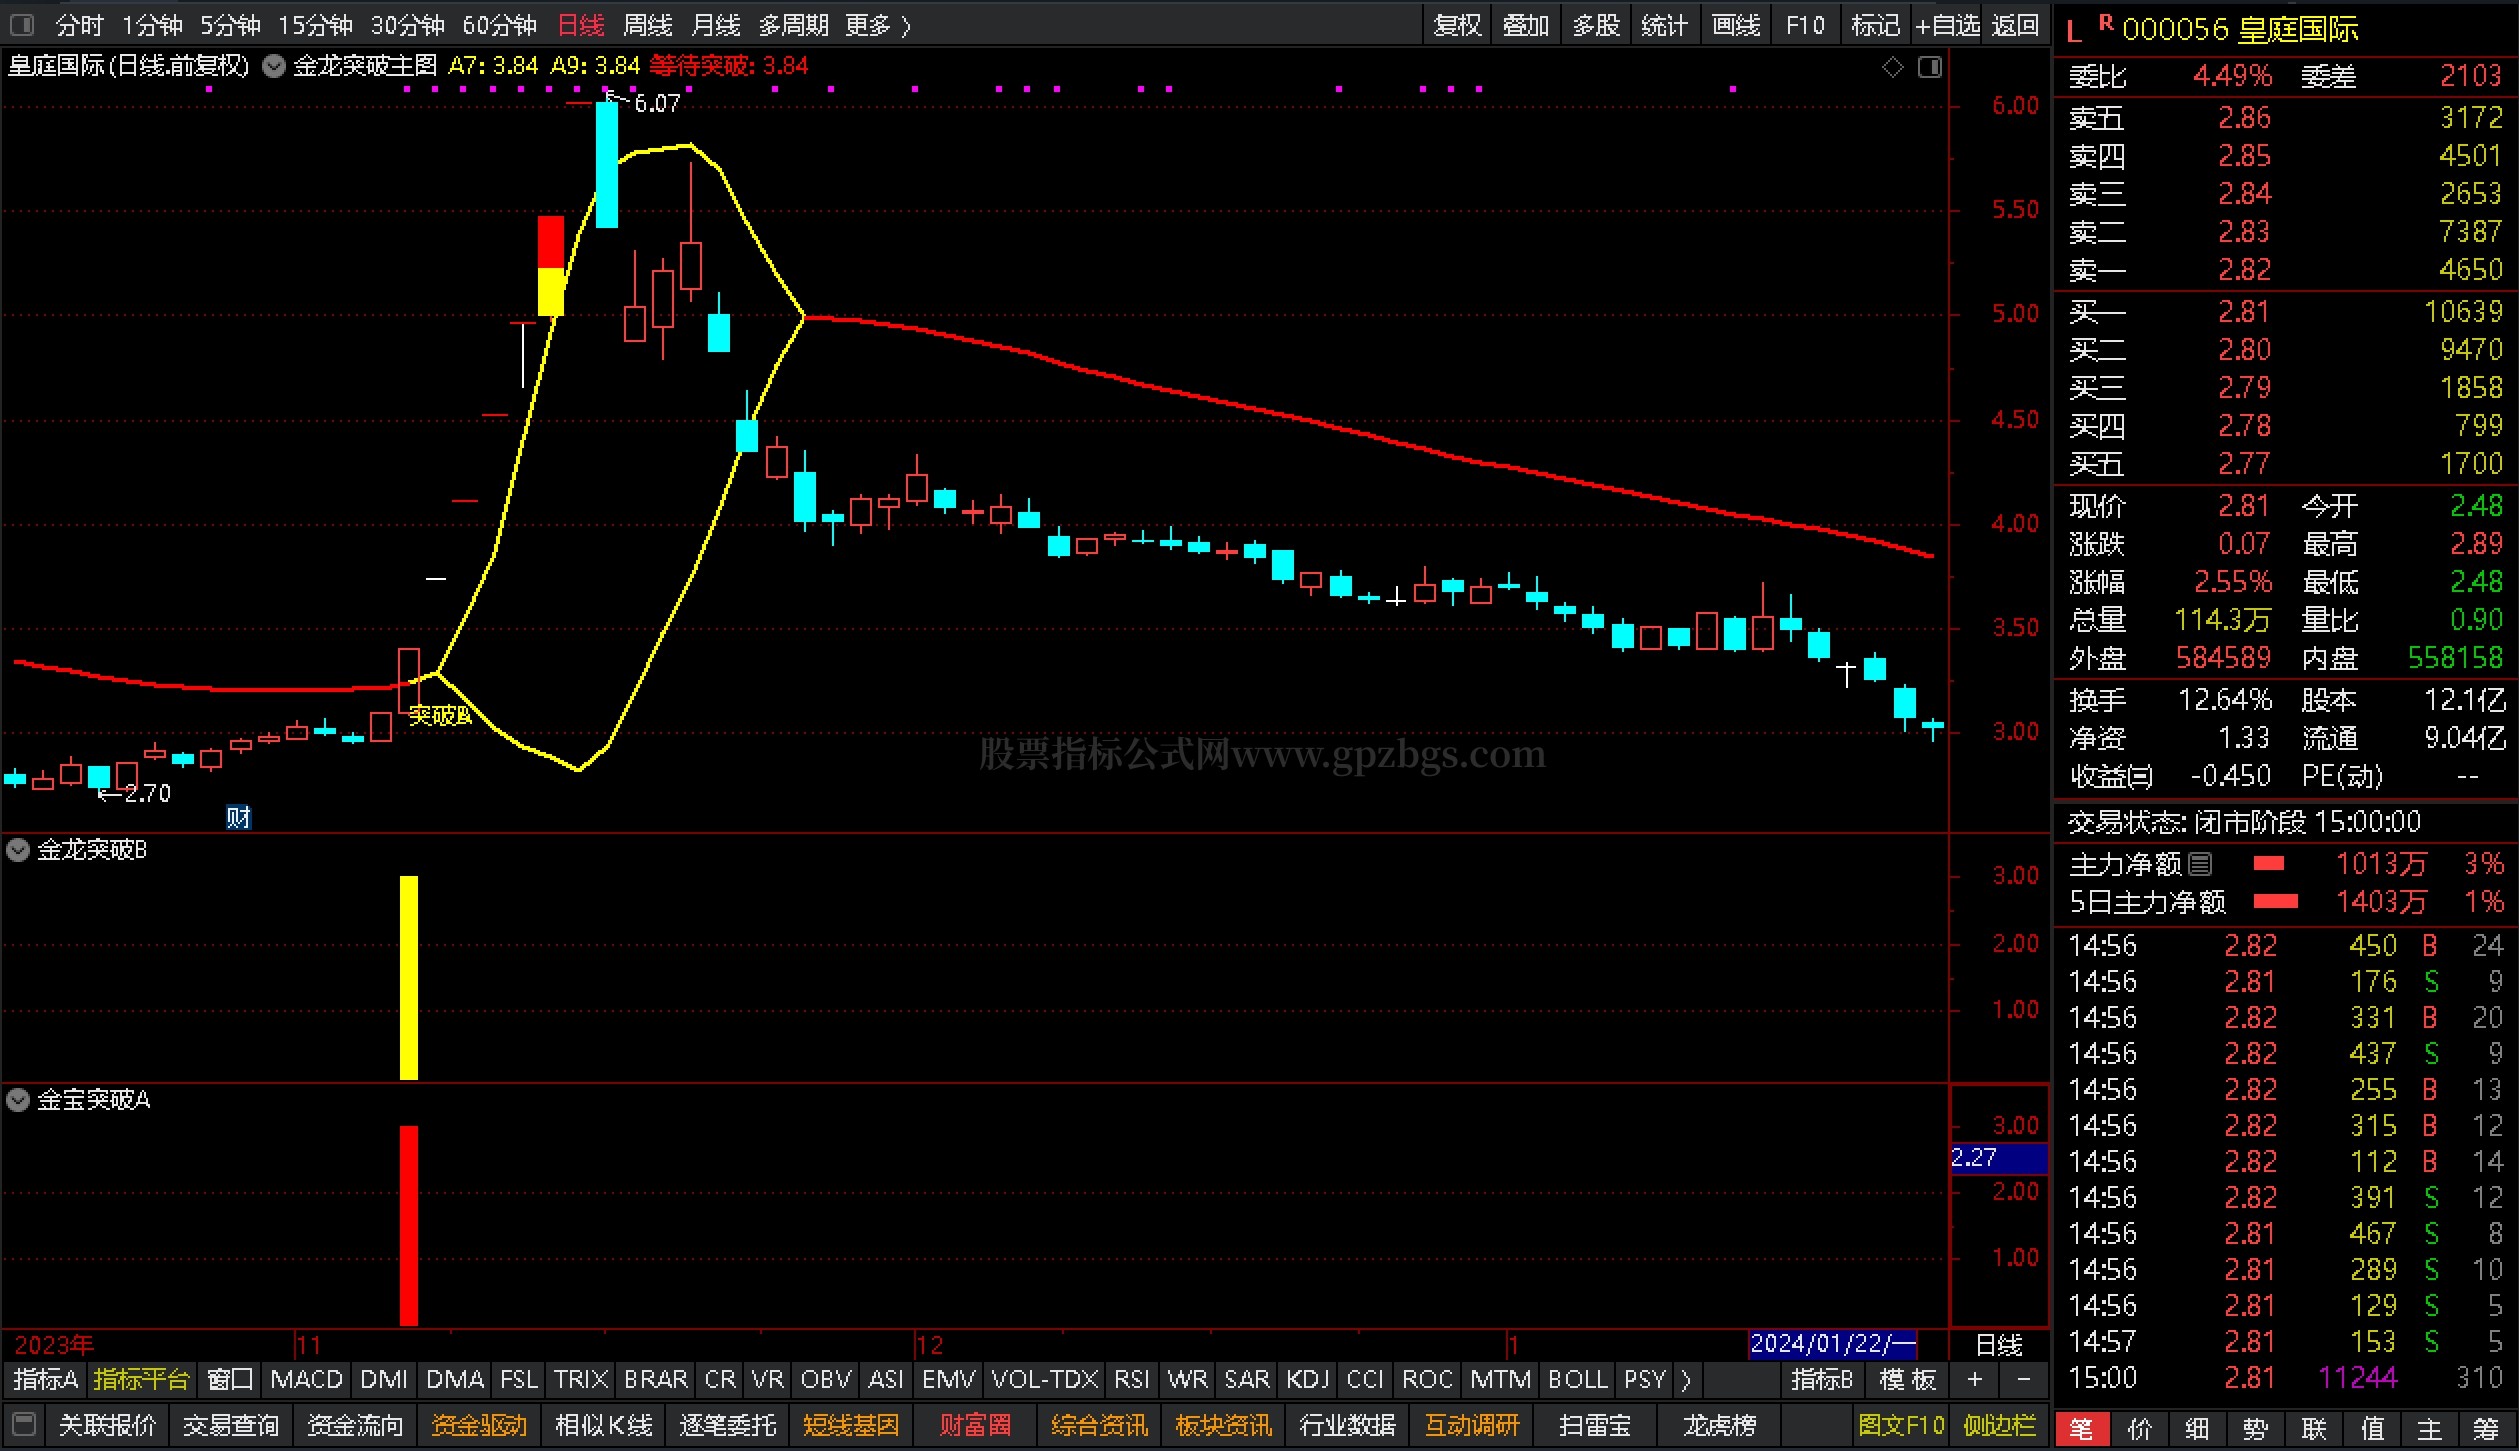Image resolution: width=2519 pixels, height=1451 pixels.
Task: Select the 值 value tab
Action: point(2372,1429)
